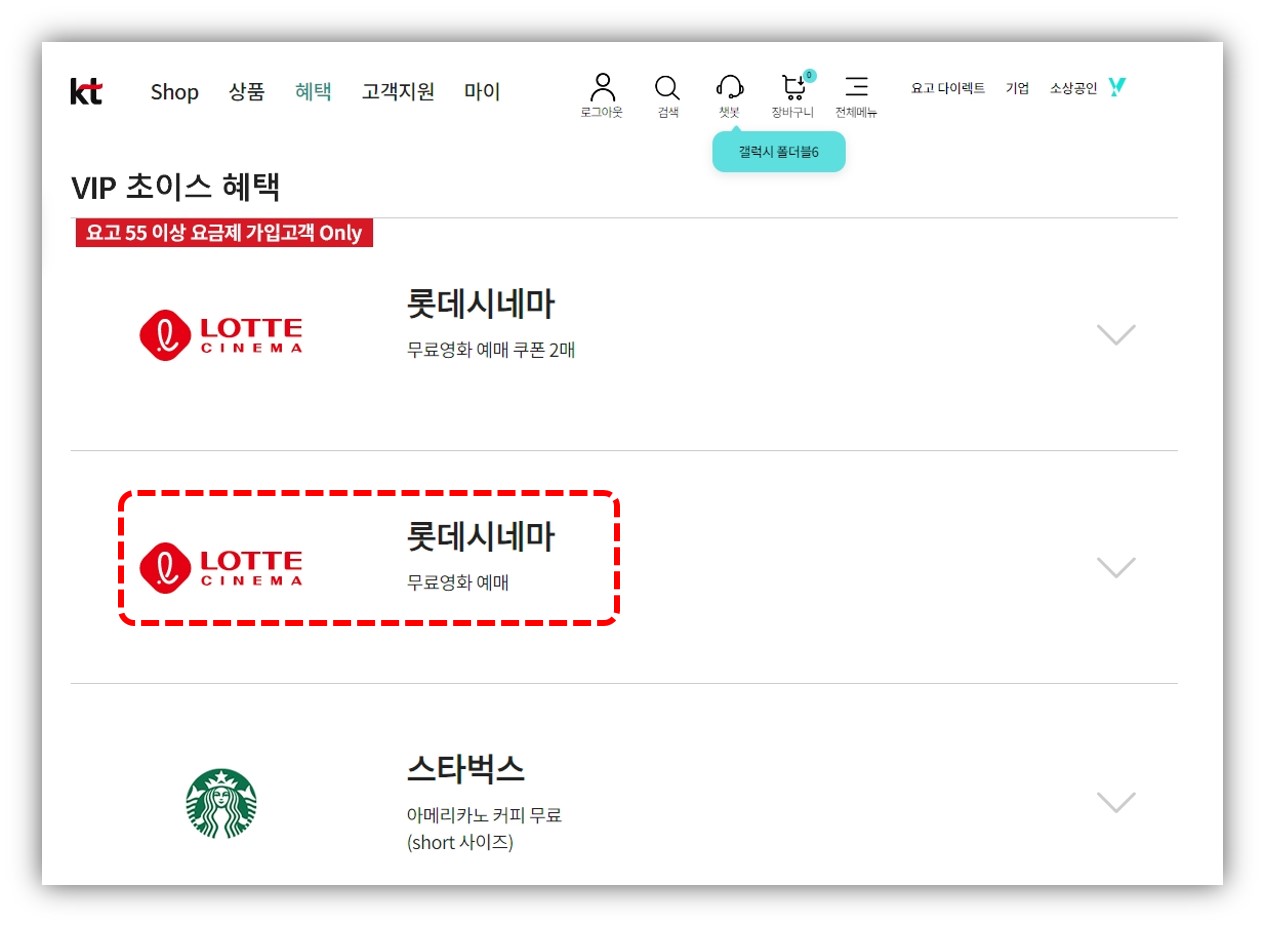Open the 소상공인 link

point(1075,88)
